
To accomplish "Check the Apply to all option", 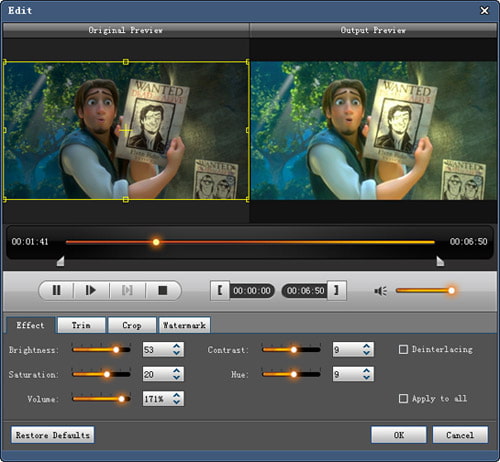I will 403,398.
